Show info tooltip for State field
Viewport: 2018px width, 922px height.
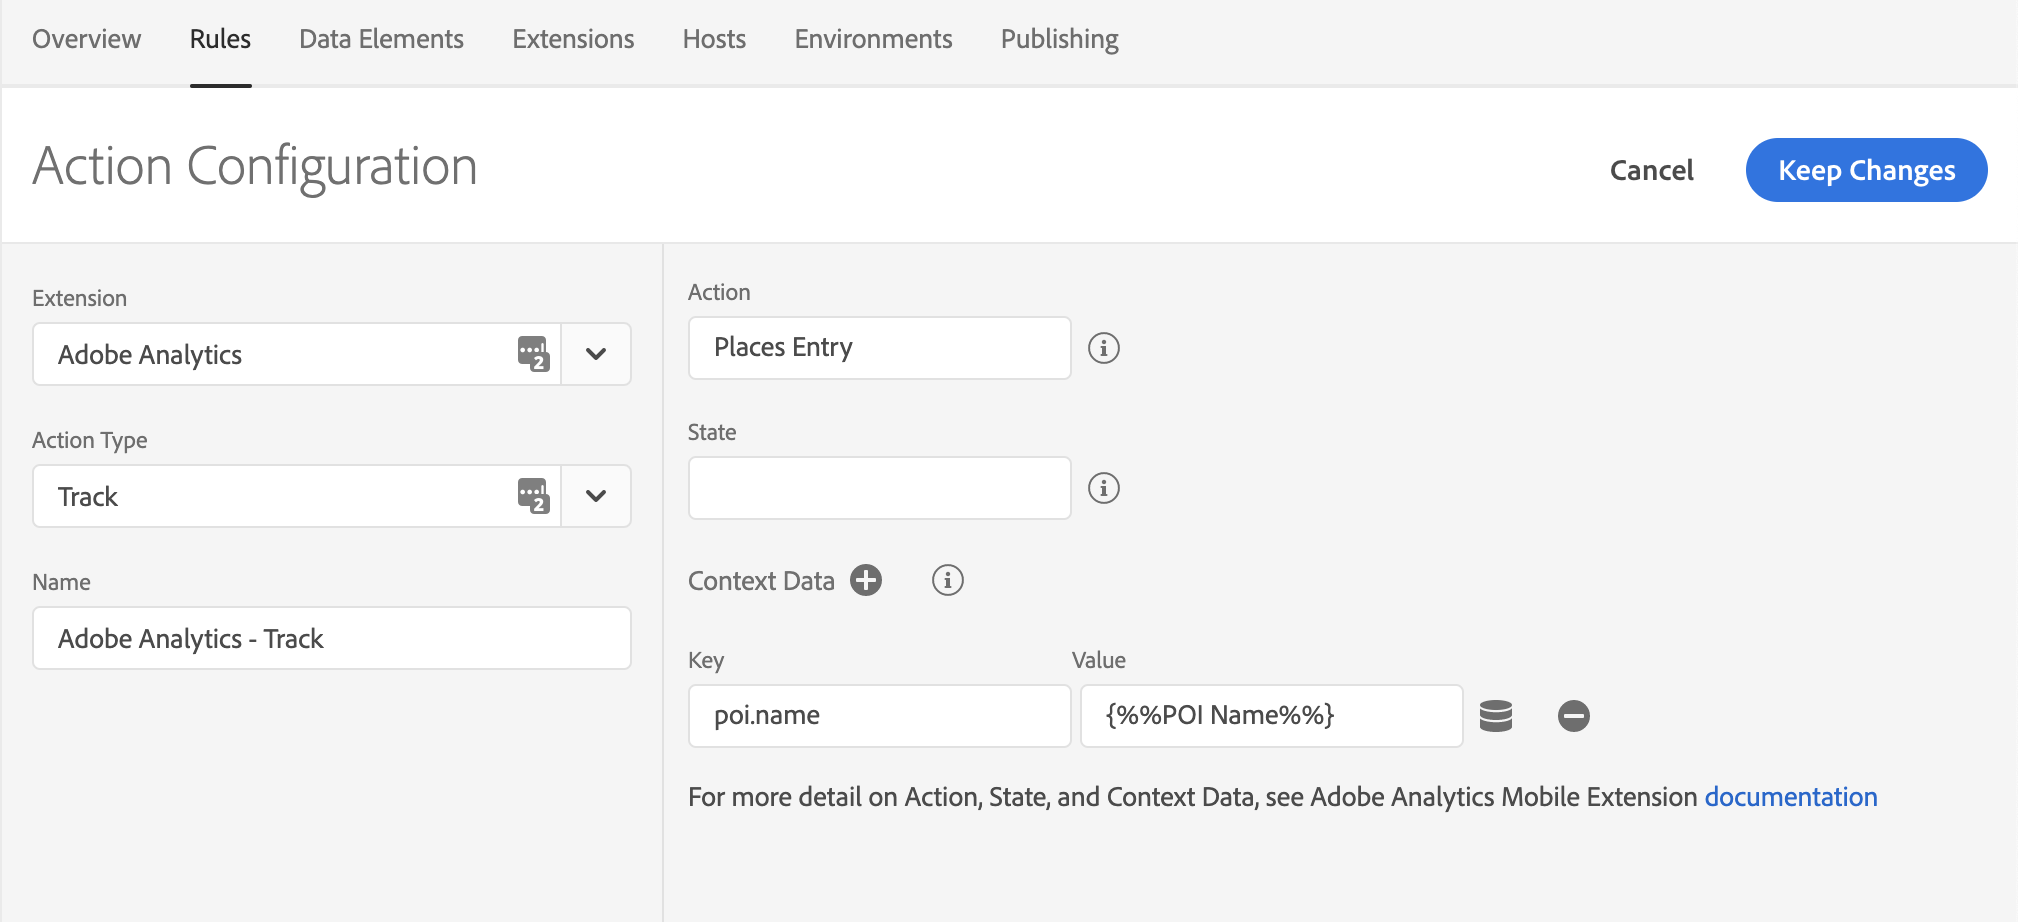coord(1103,488)
